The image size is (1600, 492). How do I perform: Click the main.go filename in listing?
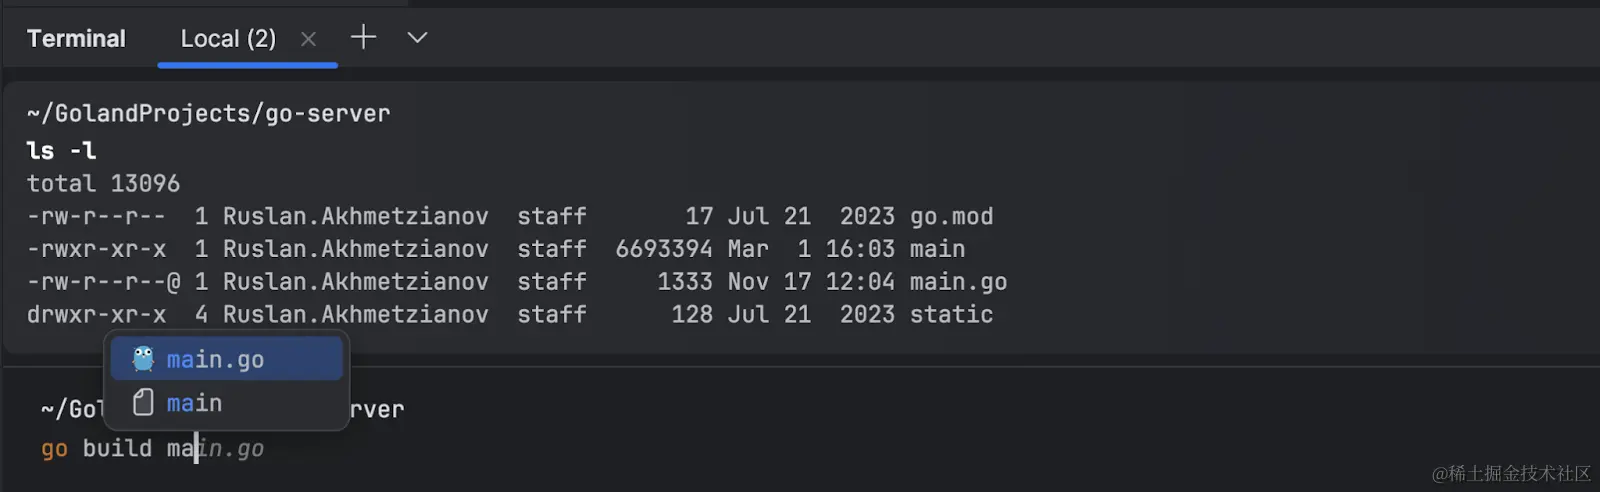pyautogui.click(x=958, y=282)
